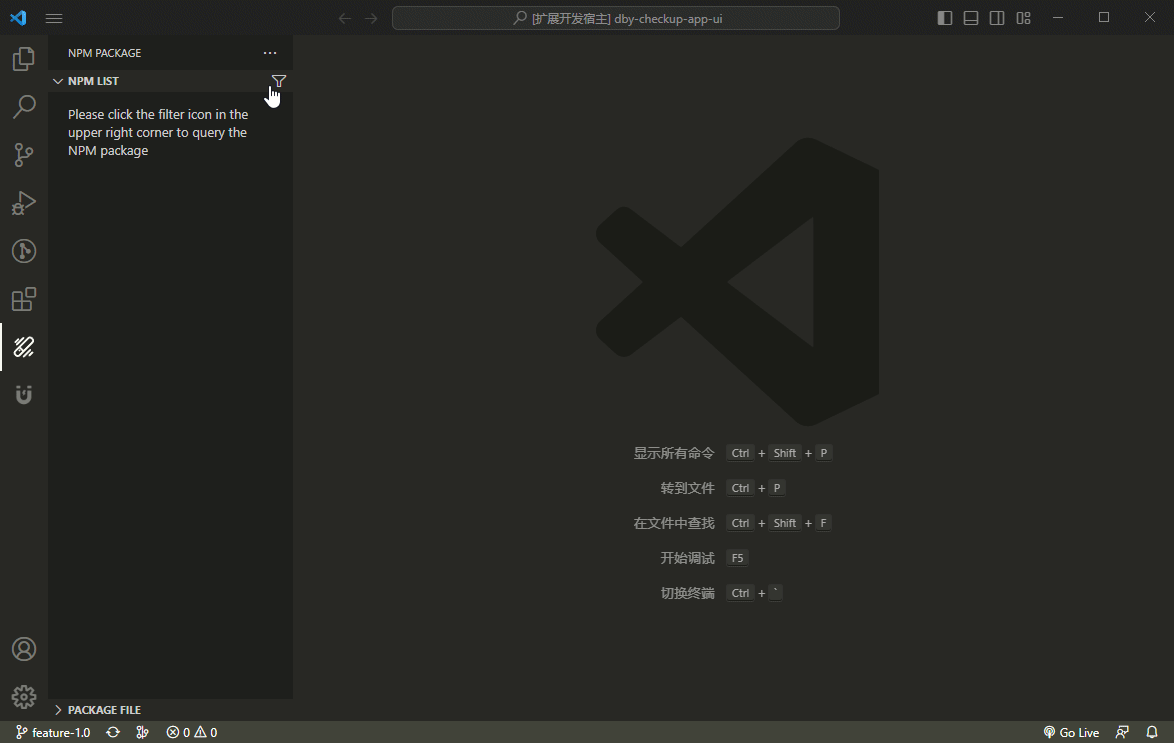1174x743 pixels.
Task: Open the customize layout icon
Action: click(1024, 18)
